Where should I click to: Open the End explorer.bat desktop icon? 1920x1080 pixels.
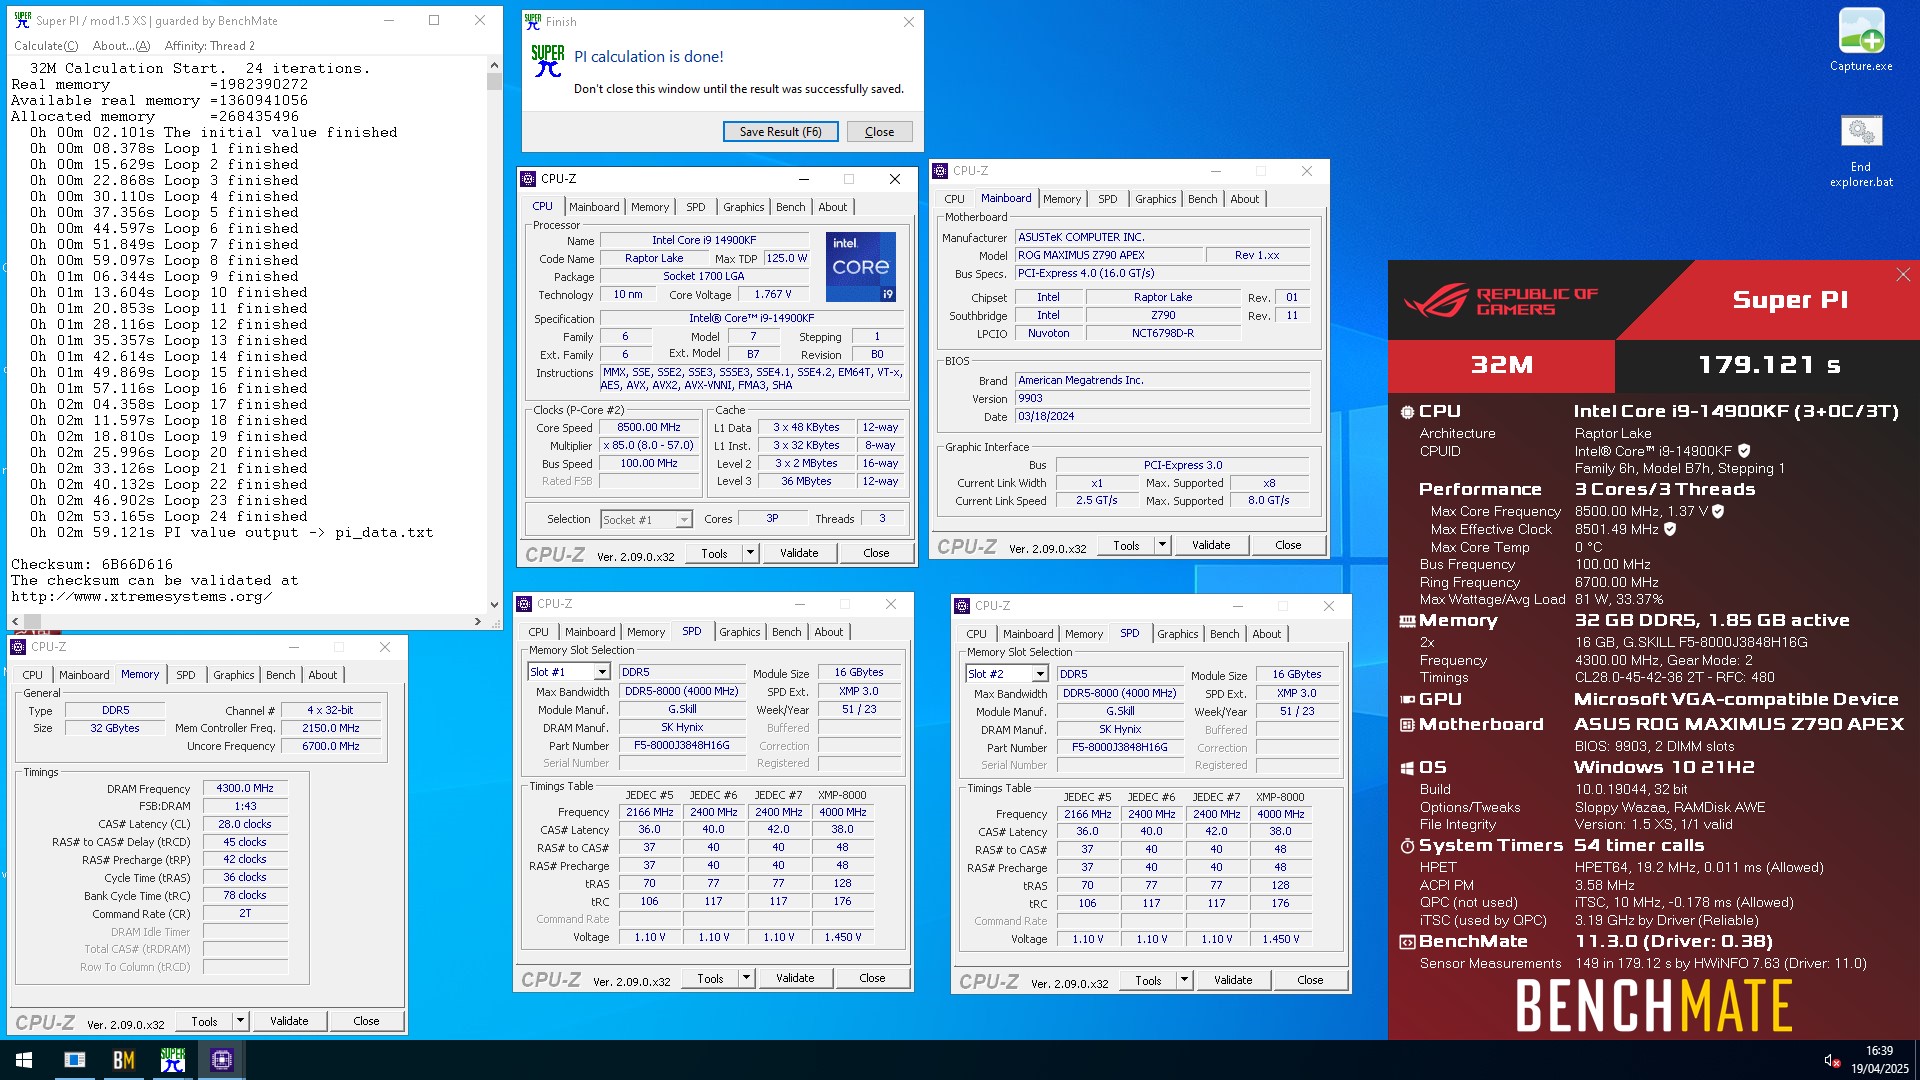(x=1861, y=150)
